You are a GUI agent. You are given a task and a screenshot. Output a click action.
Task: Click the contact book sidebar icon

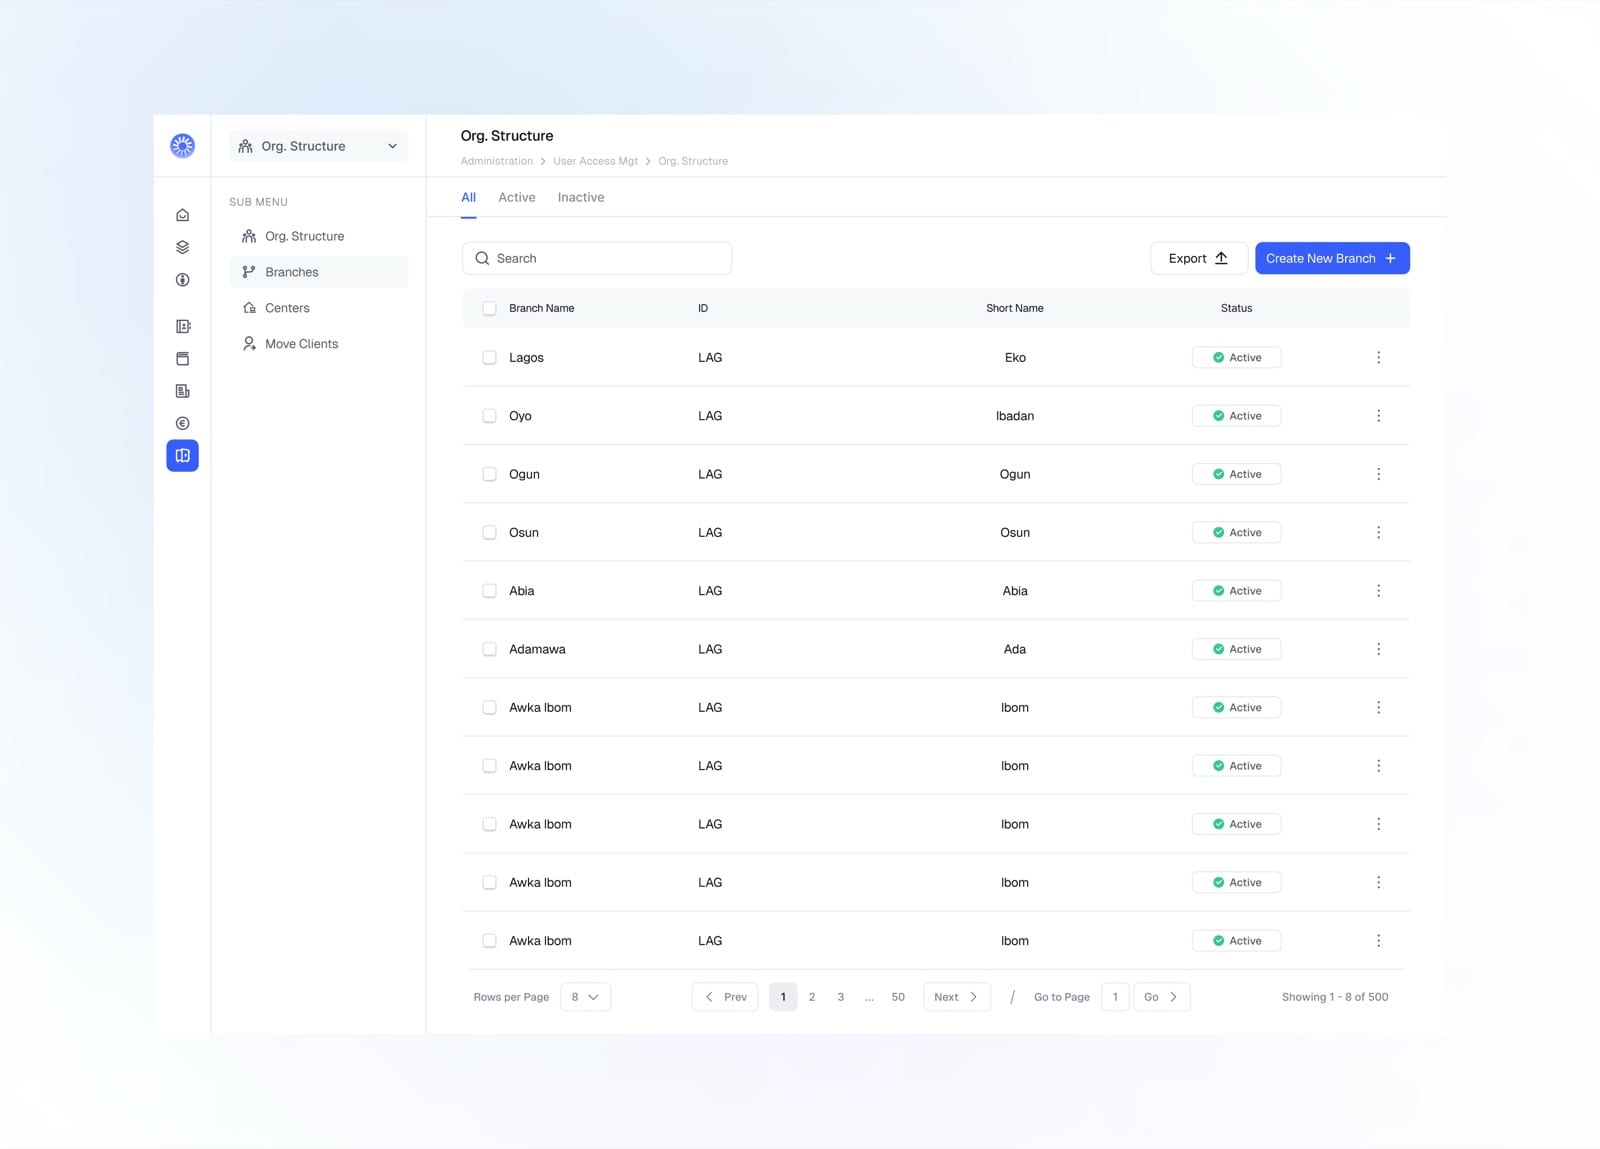pos(182,326)
